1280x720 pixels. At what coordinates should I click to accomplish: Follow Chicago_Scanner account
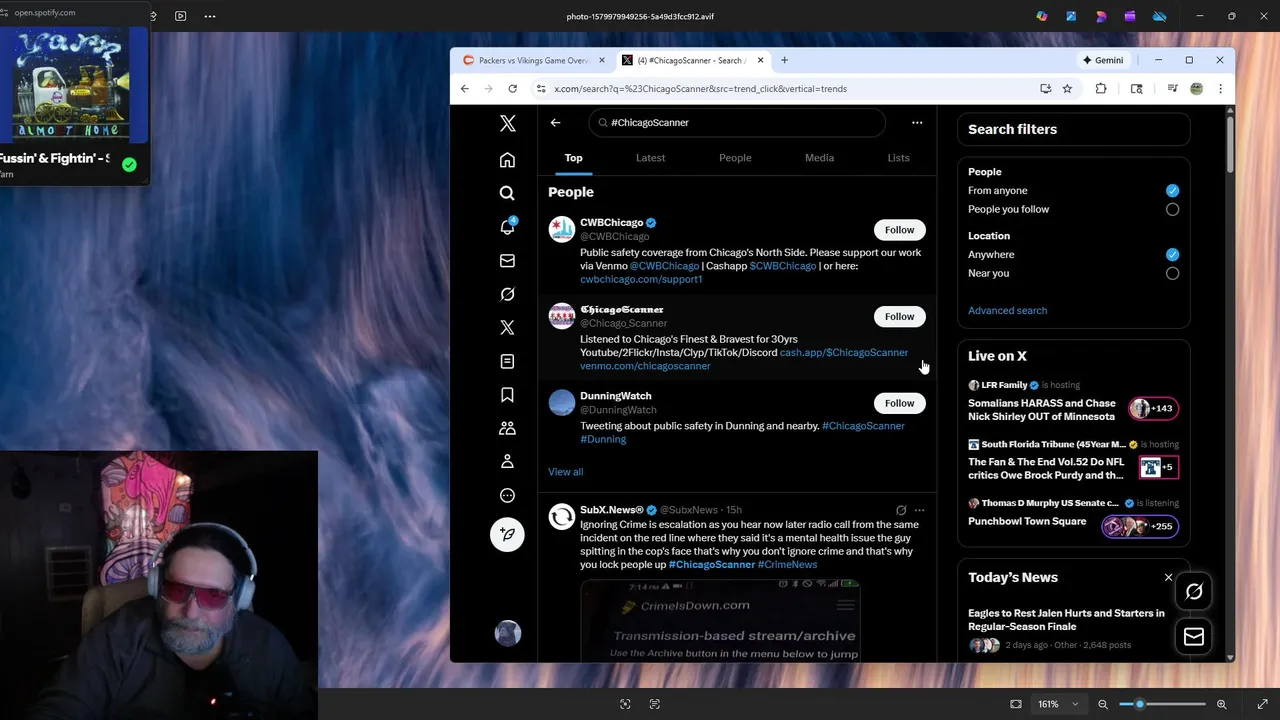pyautogui.click(x=899, y=316)
